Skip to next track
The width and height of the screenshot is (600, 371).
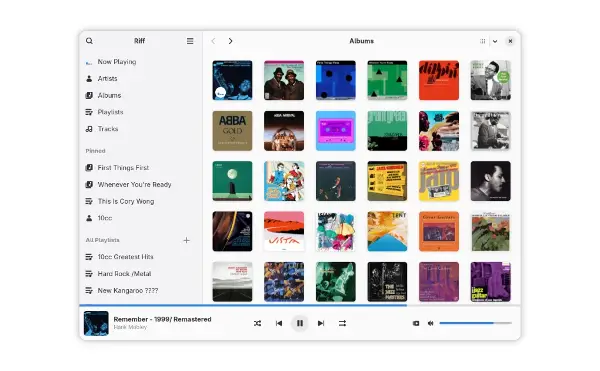[x=321, y=323]
